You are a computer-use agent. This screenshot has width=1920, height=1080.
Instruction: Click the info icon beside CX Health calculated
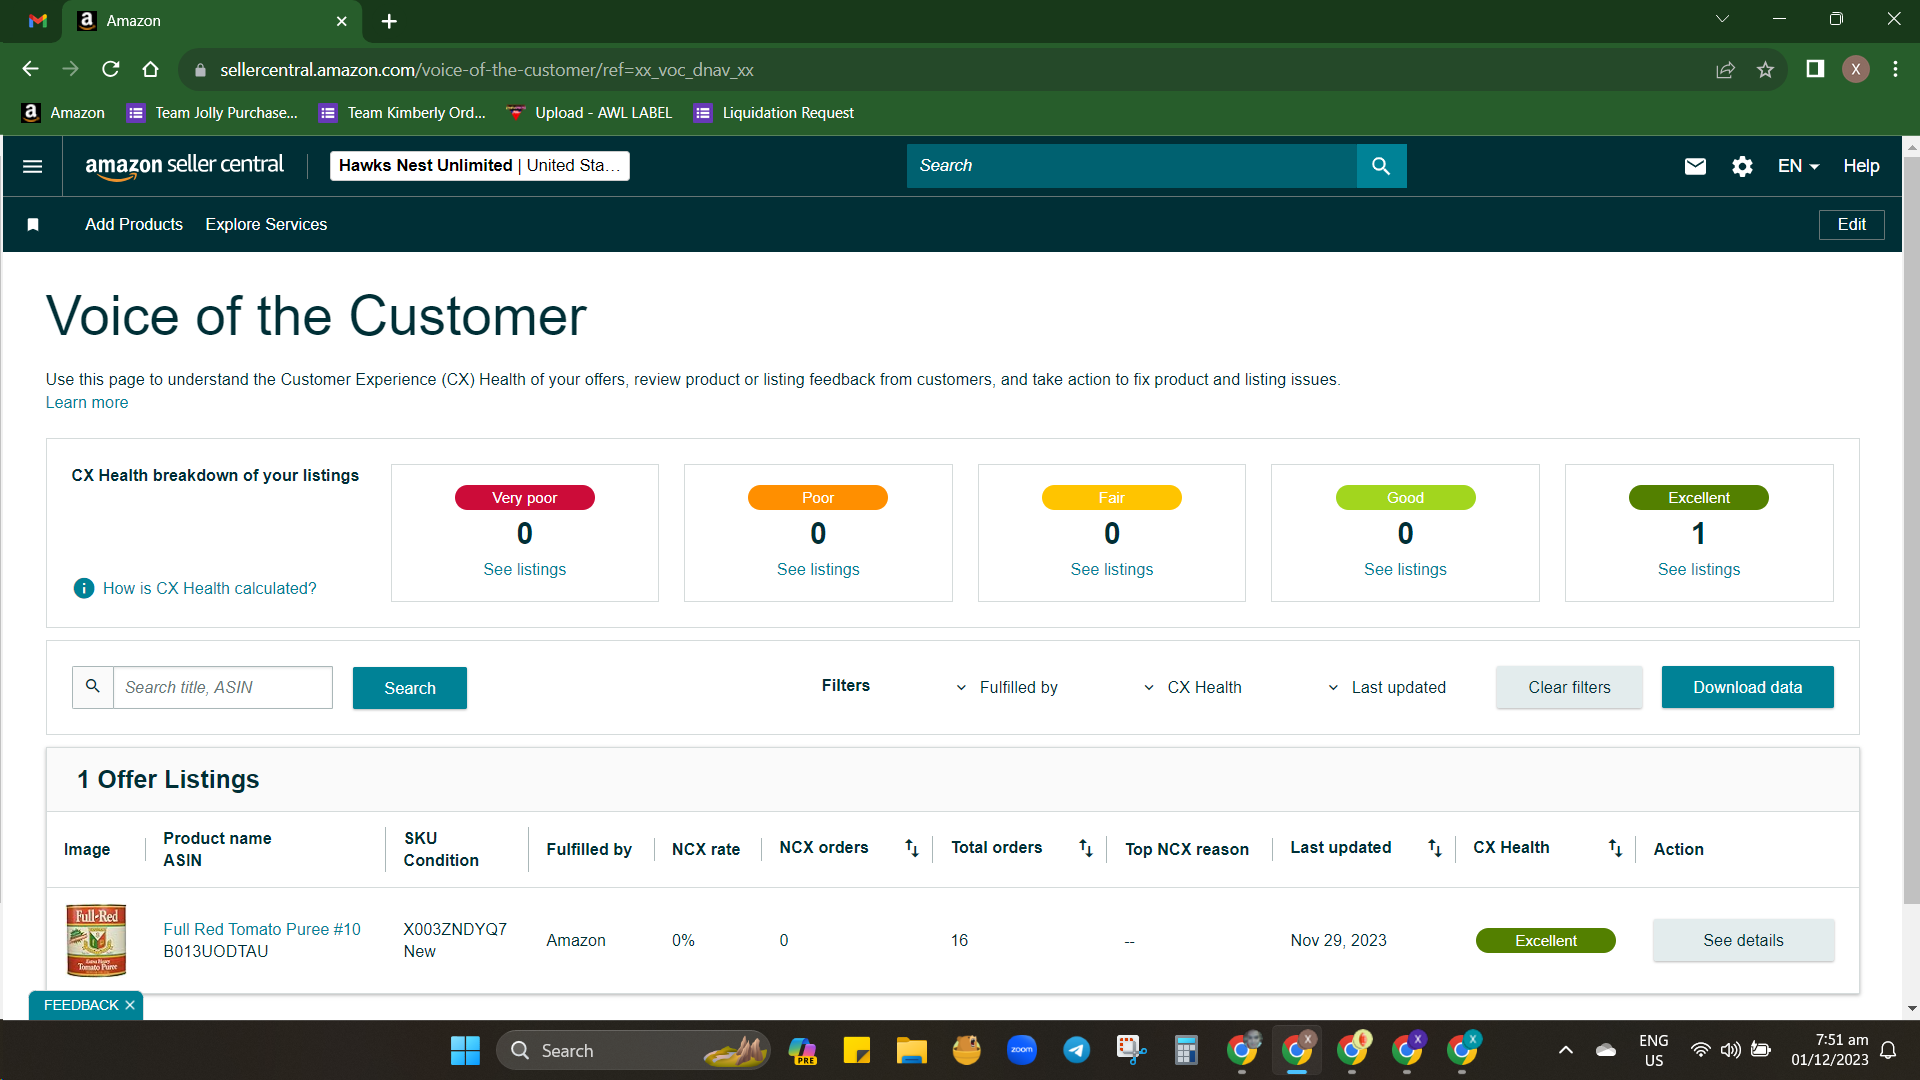(x=84, y=588)
